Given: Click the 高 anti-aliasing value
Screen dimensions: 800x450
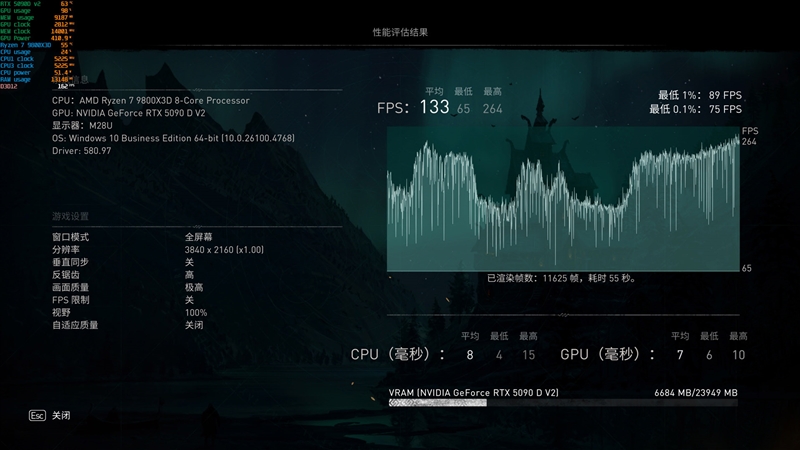Looking at the screenshot, I should click(x=189, y=275).
